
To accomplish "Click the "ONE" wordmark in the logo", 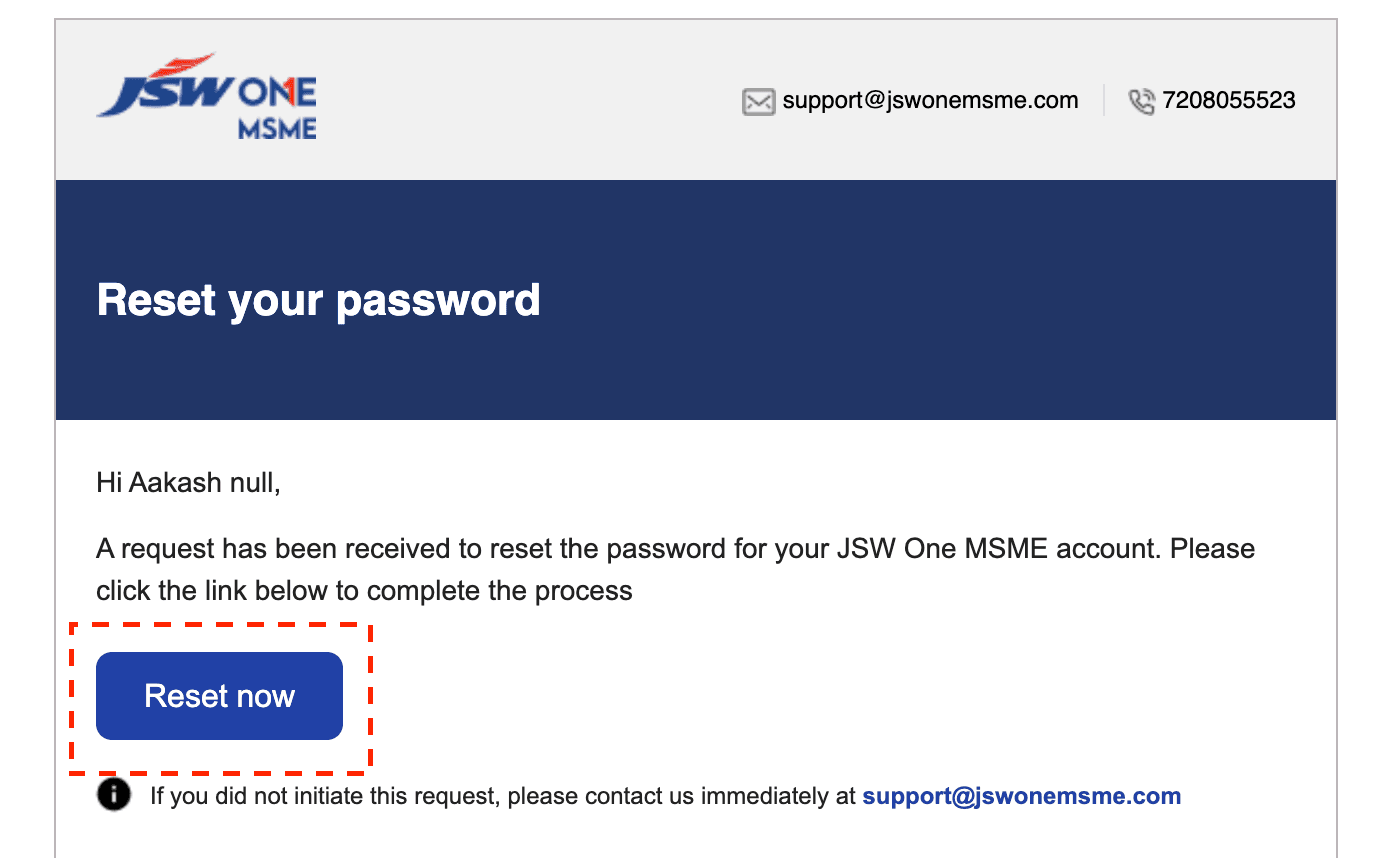I will 277,95.
